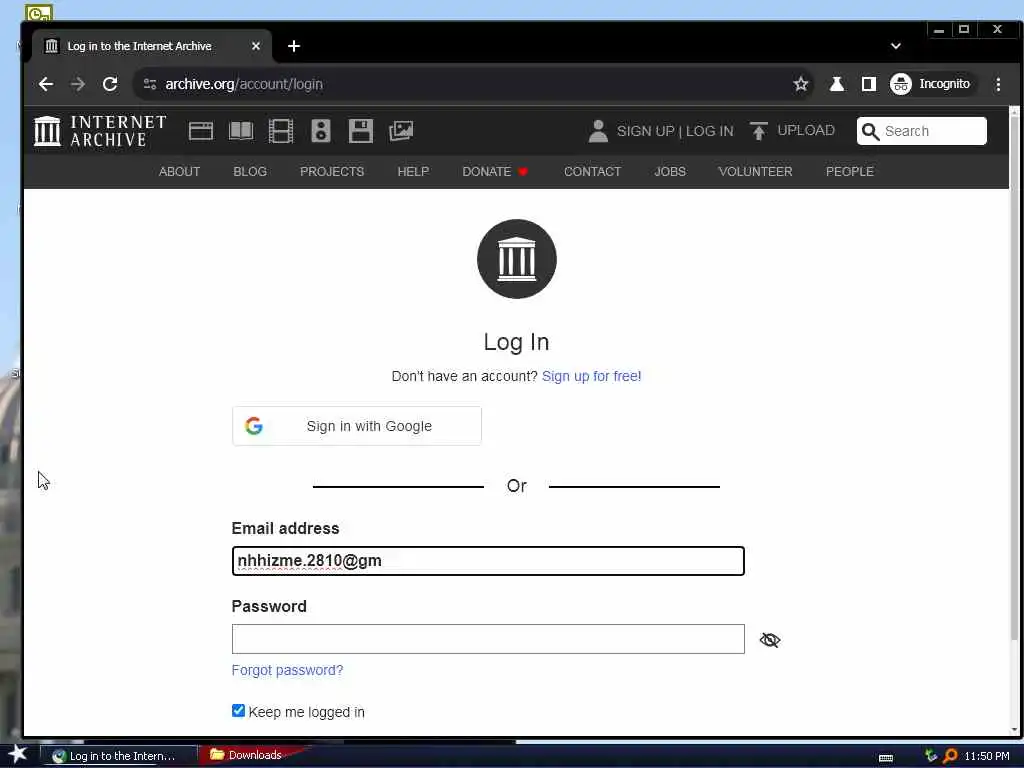Open the Chrome Labs flask icon
This screenshot has width=1024, height=768.
tap(837, 84)
